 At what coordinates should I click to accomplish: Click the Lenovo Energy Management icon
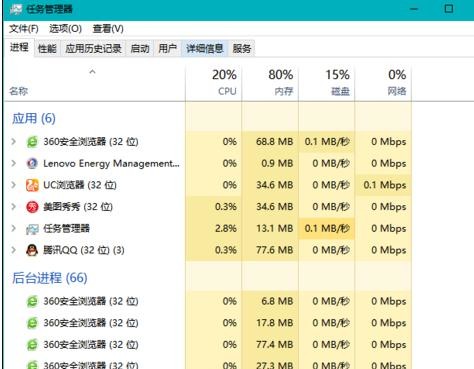32,164
